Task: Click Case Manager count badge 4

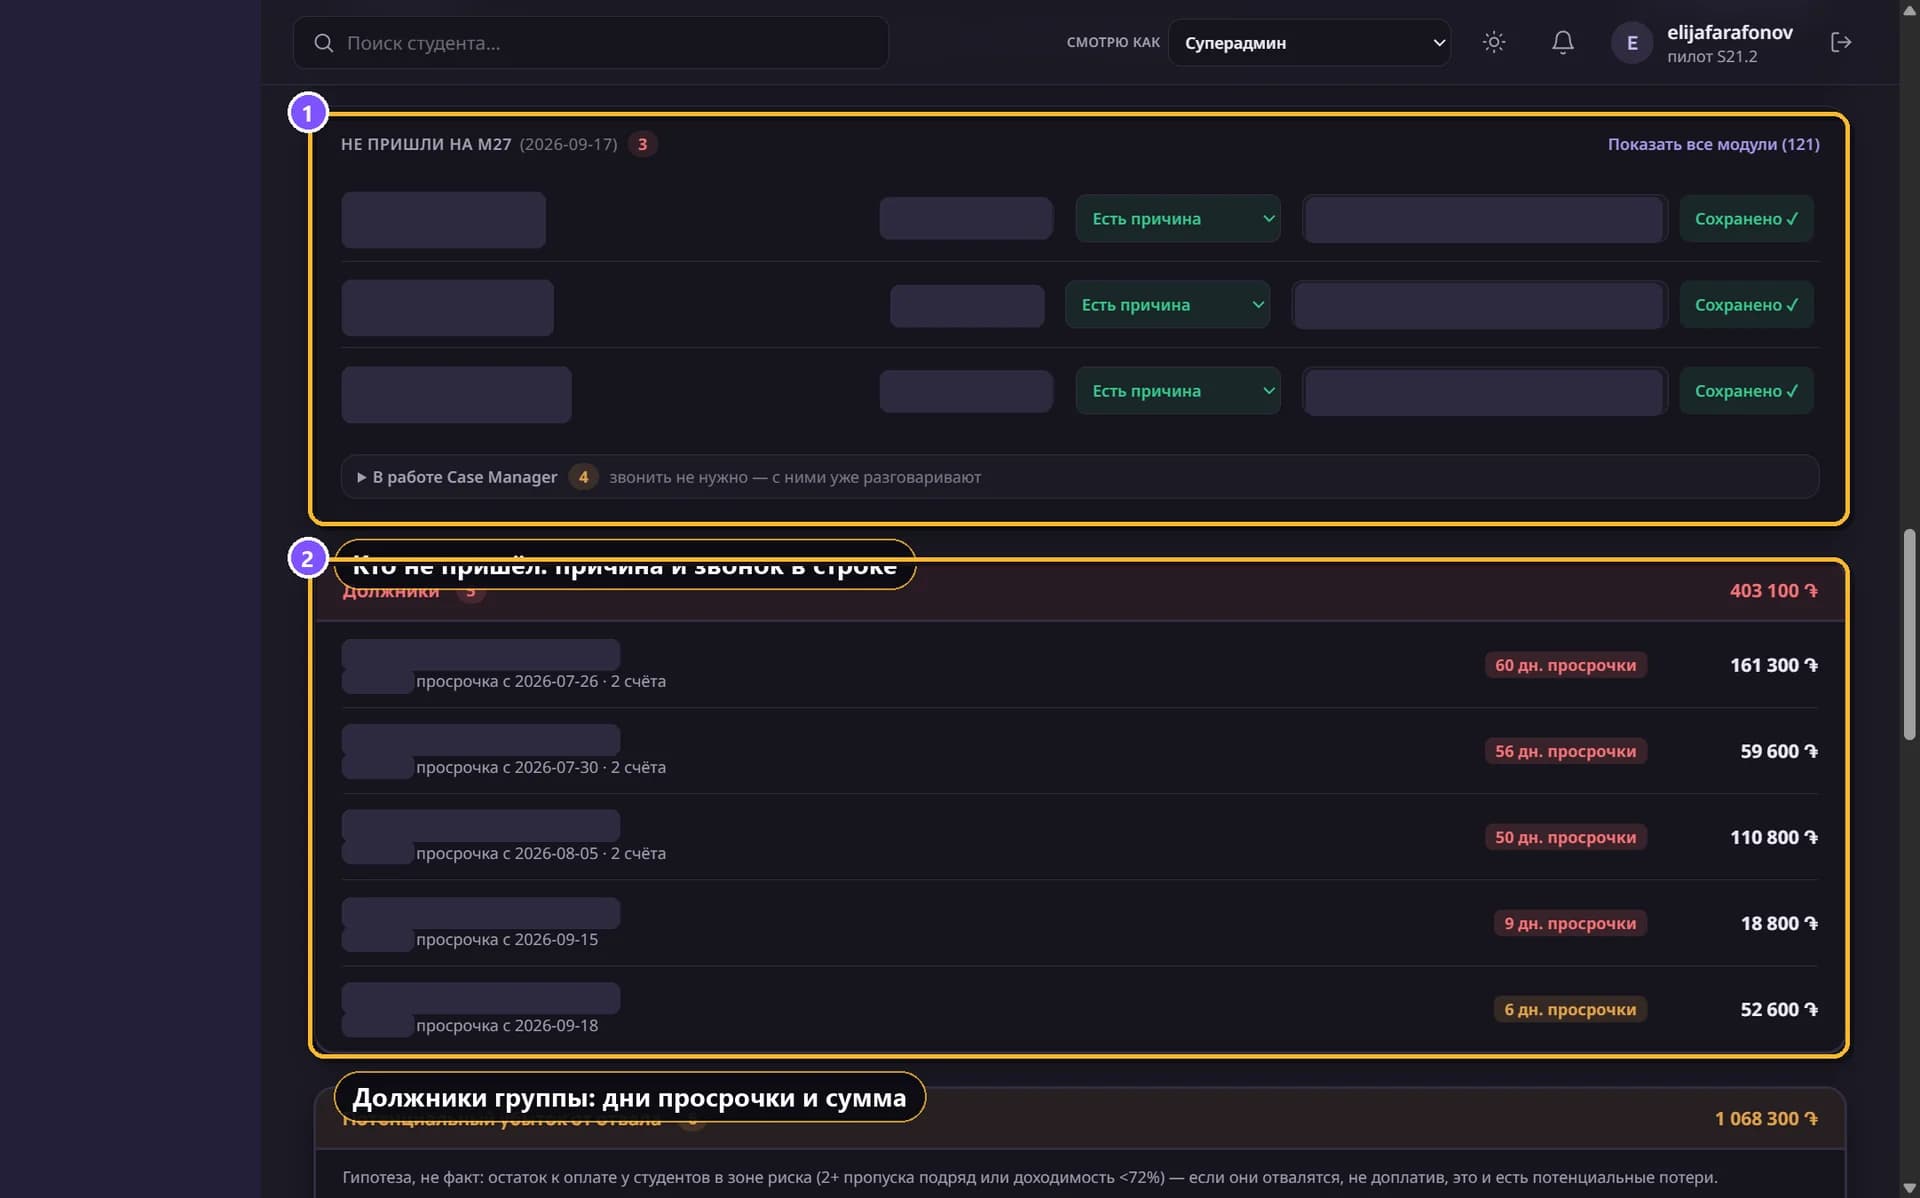Action: [x=583, y=477]
